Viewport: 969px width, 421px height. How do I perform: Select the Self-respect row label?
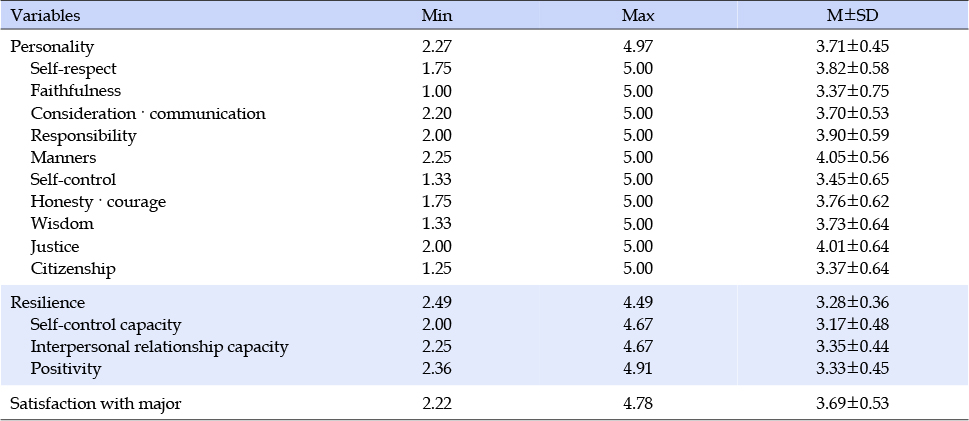point(74,68)
